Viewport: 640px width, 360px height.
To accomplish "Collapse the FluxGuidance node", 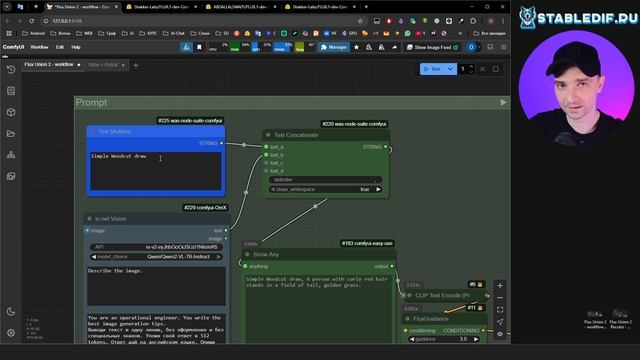I will coord(407,319).
